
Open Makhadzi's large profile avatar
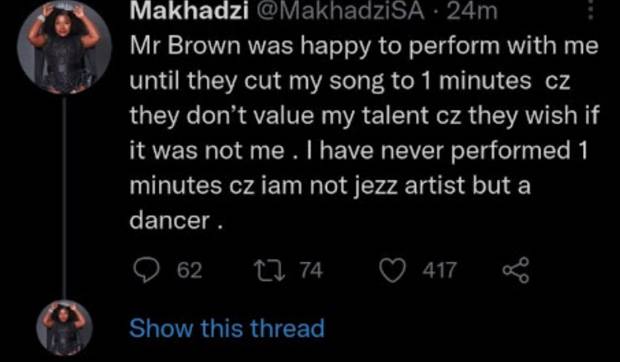tap(64, 47)
